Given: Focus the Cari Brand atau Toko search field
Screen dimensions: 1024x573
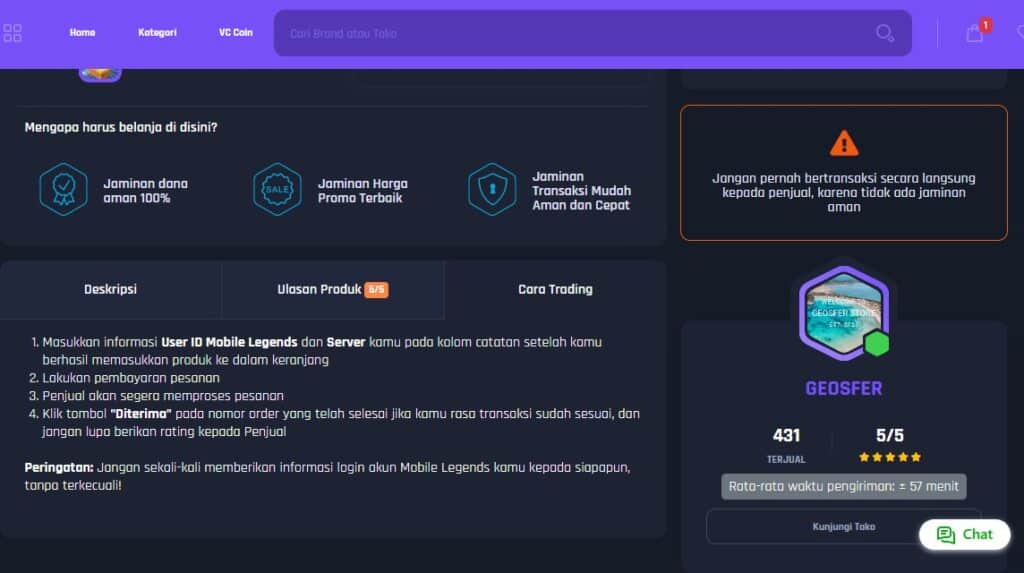Looking at the screenshot, I should [x=570, y=33].
